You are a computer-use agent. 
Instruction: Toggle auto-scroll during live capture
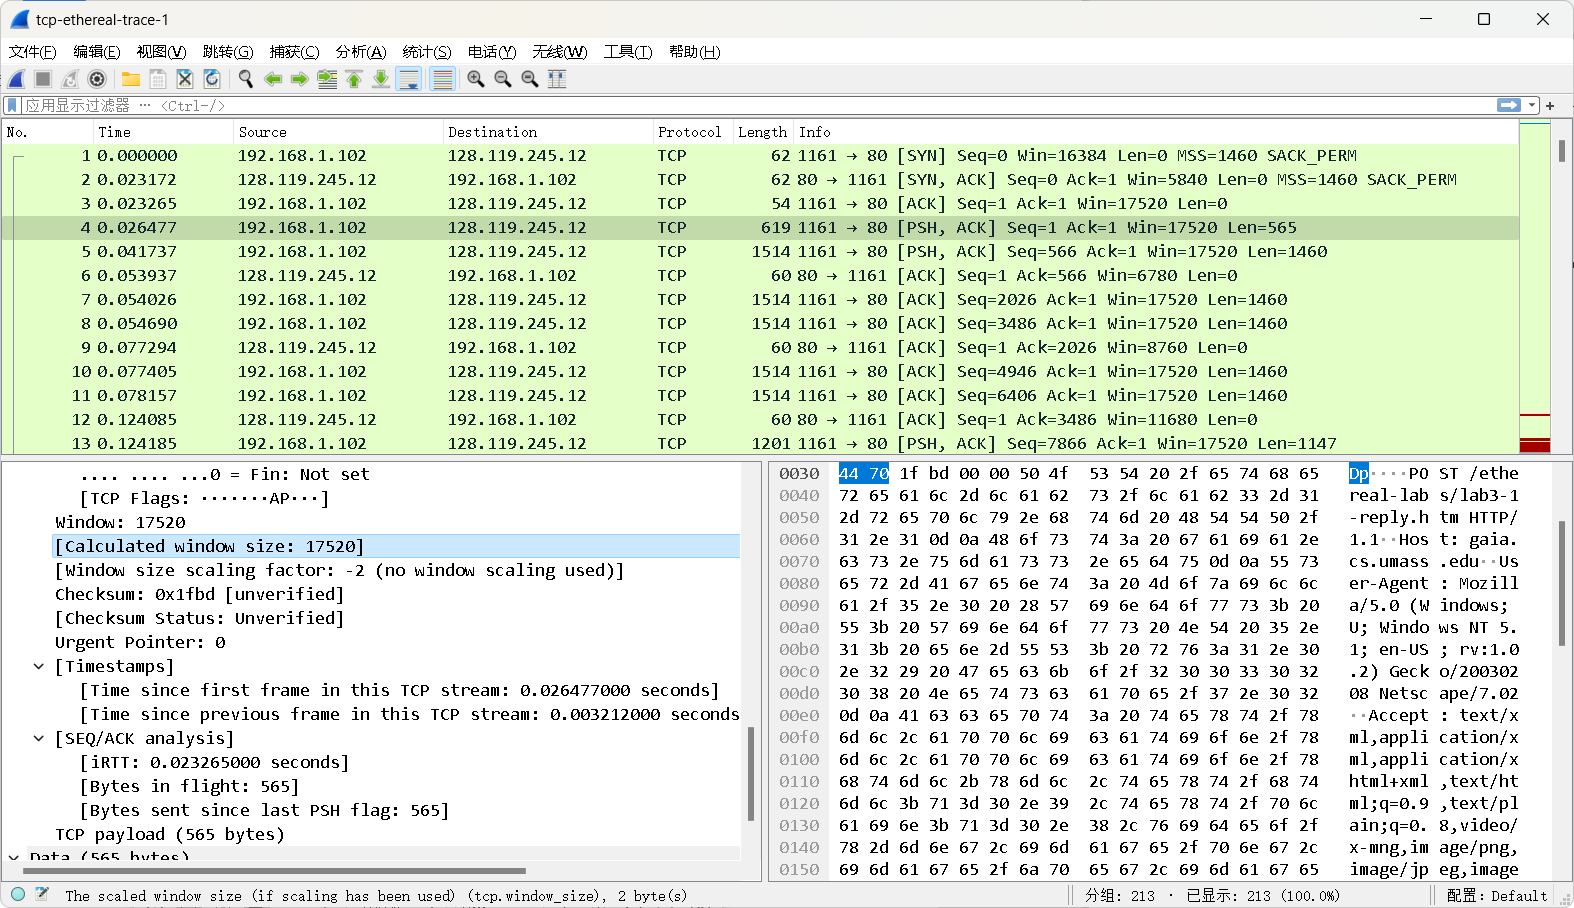(x=409, y=79)
